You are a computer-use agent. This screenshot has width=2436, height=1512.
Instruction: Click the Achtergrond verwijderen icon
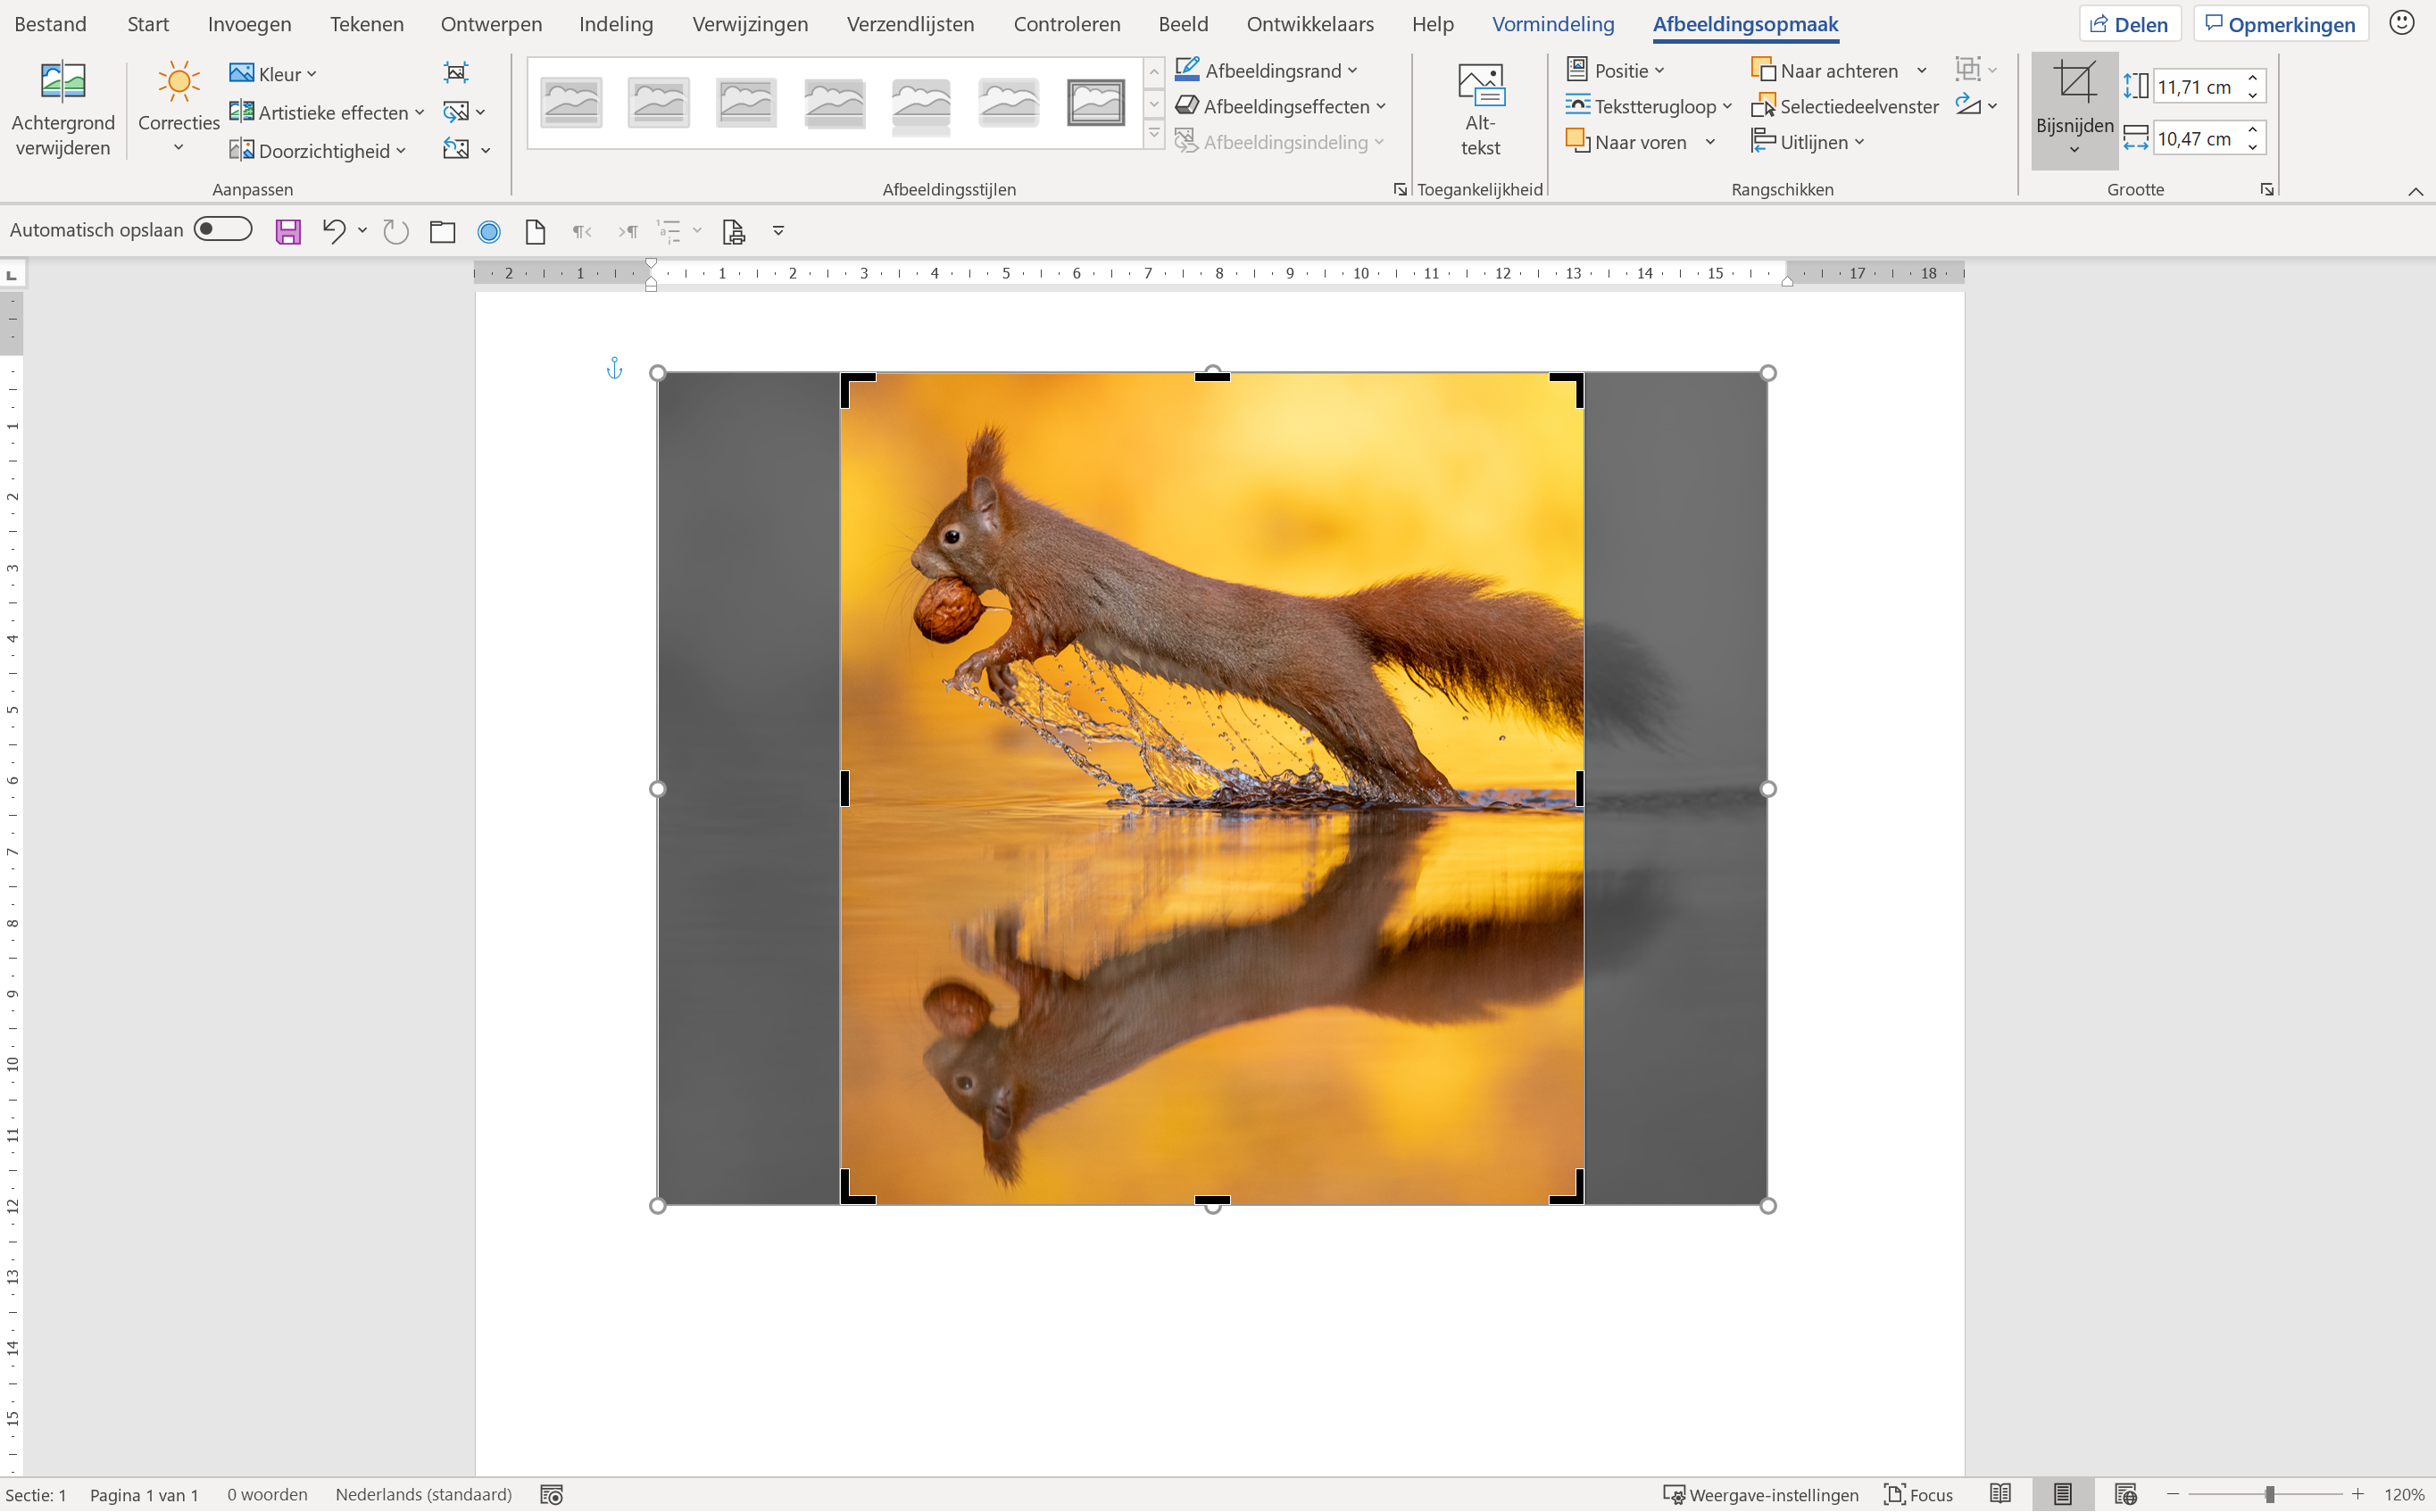click(62, 82)
